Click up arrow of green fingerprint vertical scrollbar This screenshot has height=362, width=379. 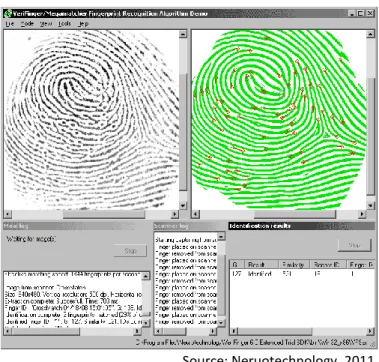click(371, 34)
